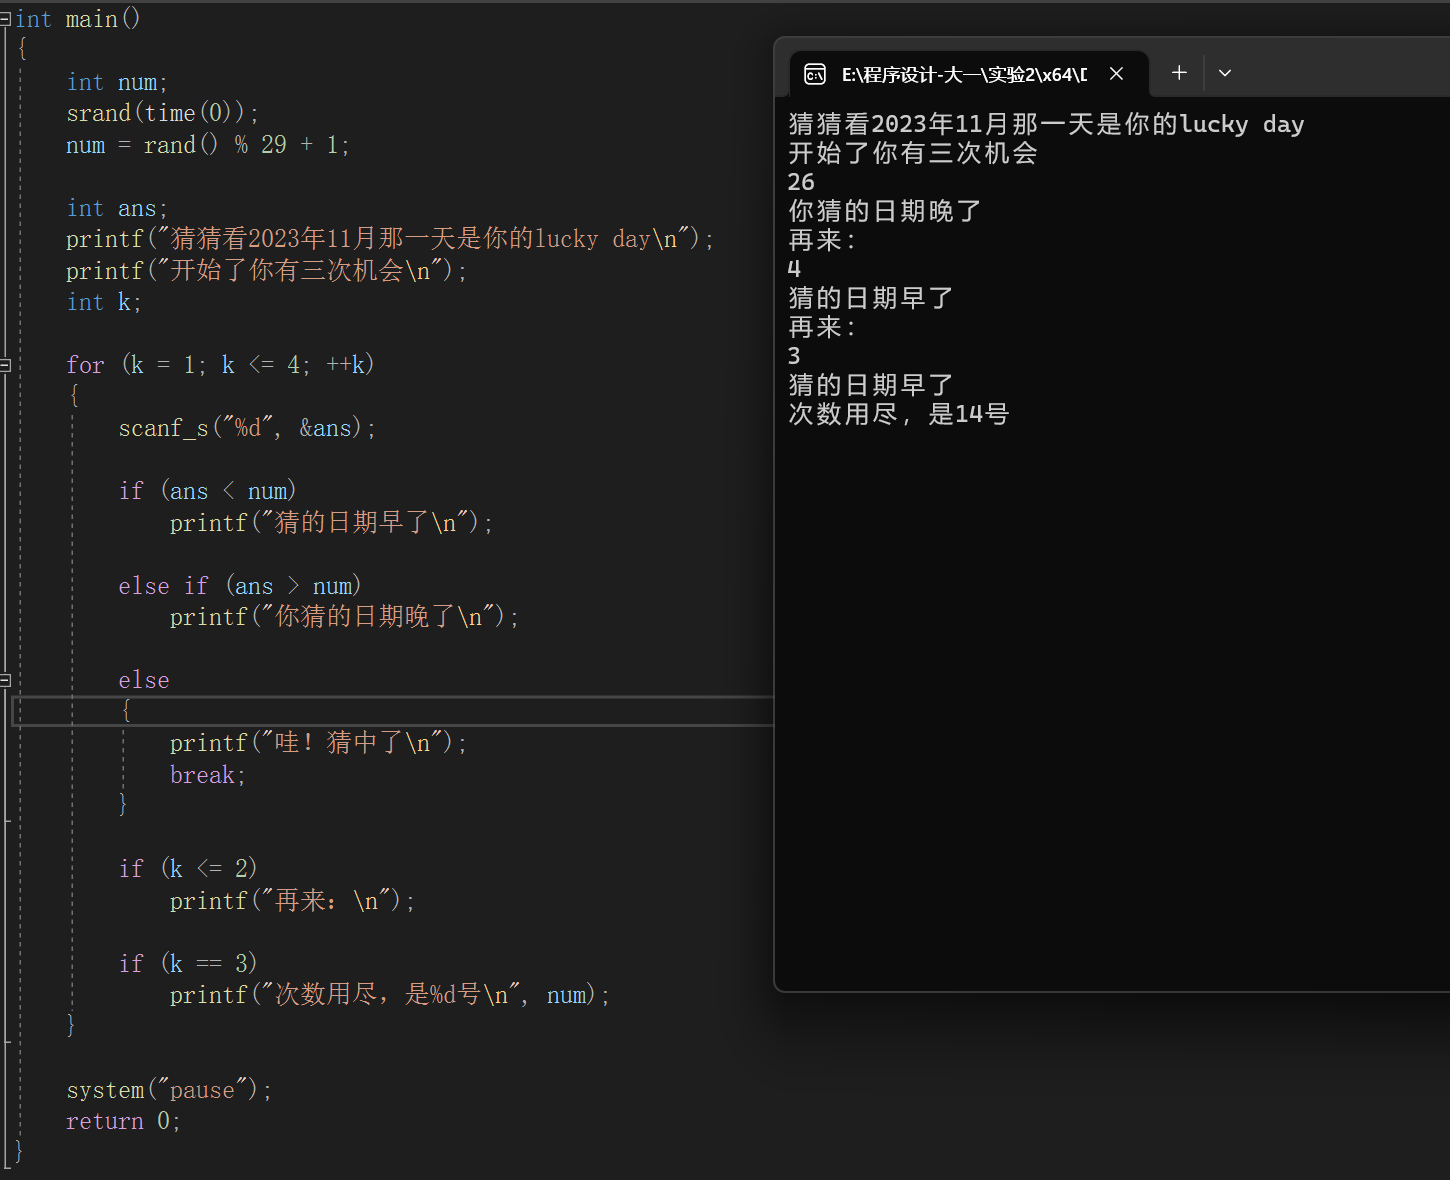The height and width of the screenshot is (1180, 1450).
Task: Close the E:\程序设计 terminal tab
Action: pos(1117,74)
